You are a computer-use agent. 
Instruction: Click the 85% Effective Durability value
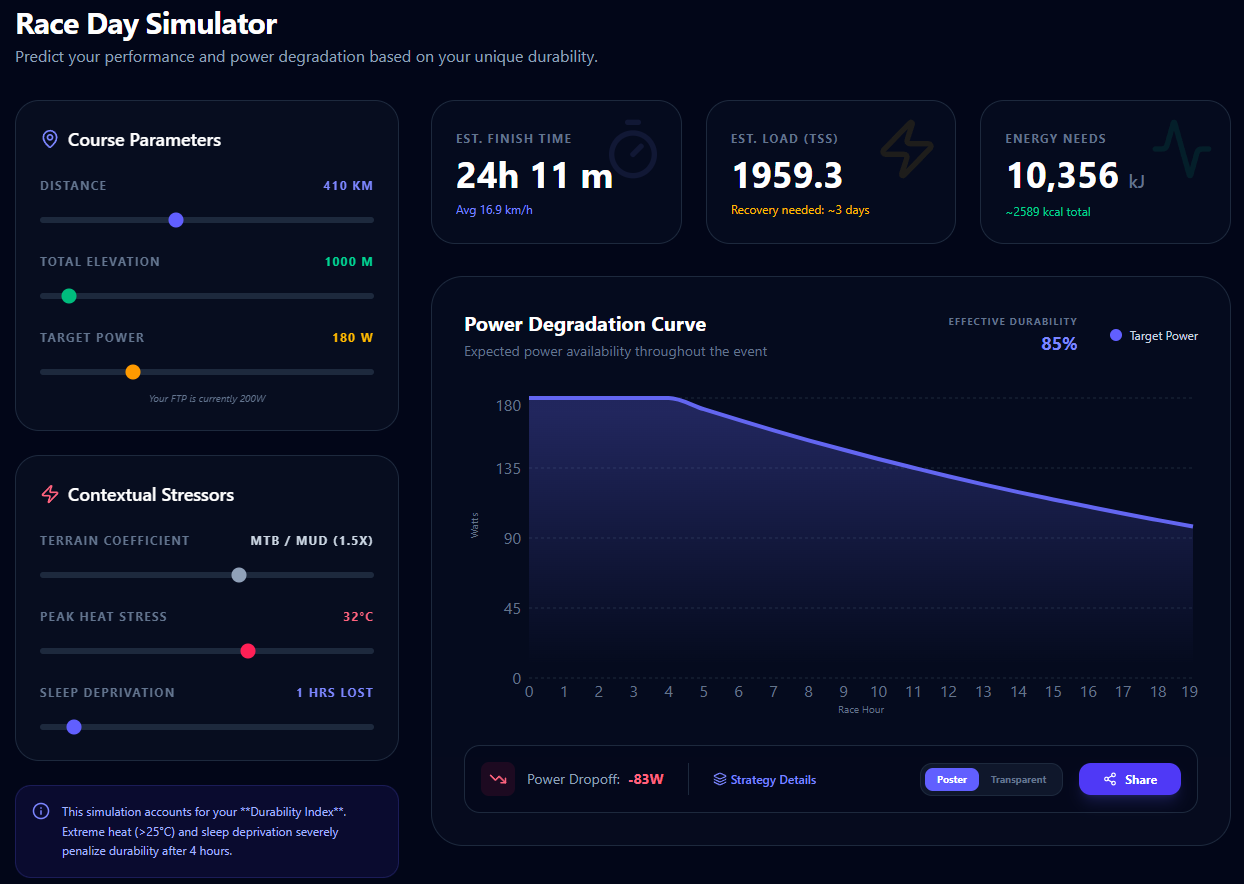tap(1058, 344)
